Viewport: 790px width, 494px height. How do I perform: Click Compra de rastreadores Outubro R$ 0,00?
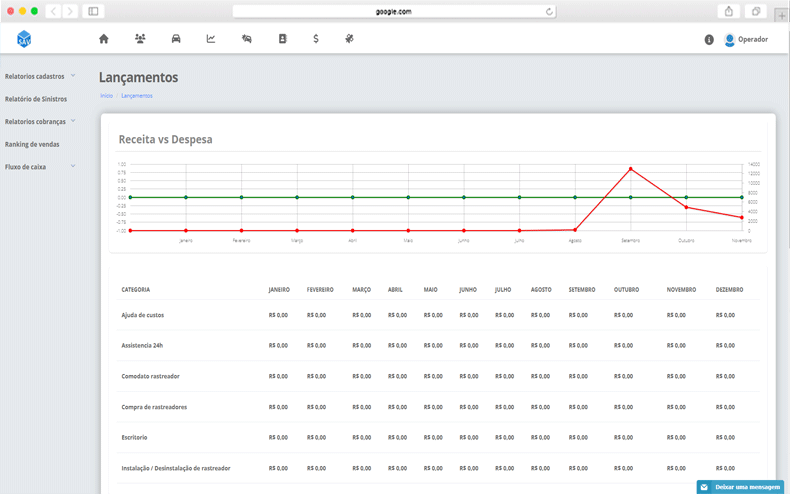click(623, 407)
